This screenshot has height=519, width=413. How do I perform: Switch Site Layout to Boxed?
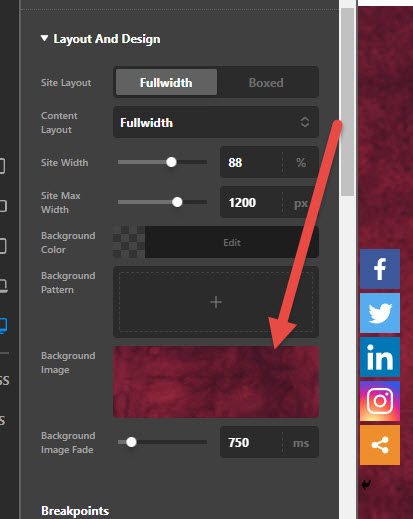[266, 82]
